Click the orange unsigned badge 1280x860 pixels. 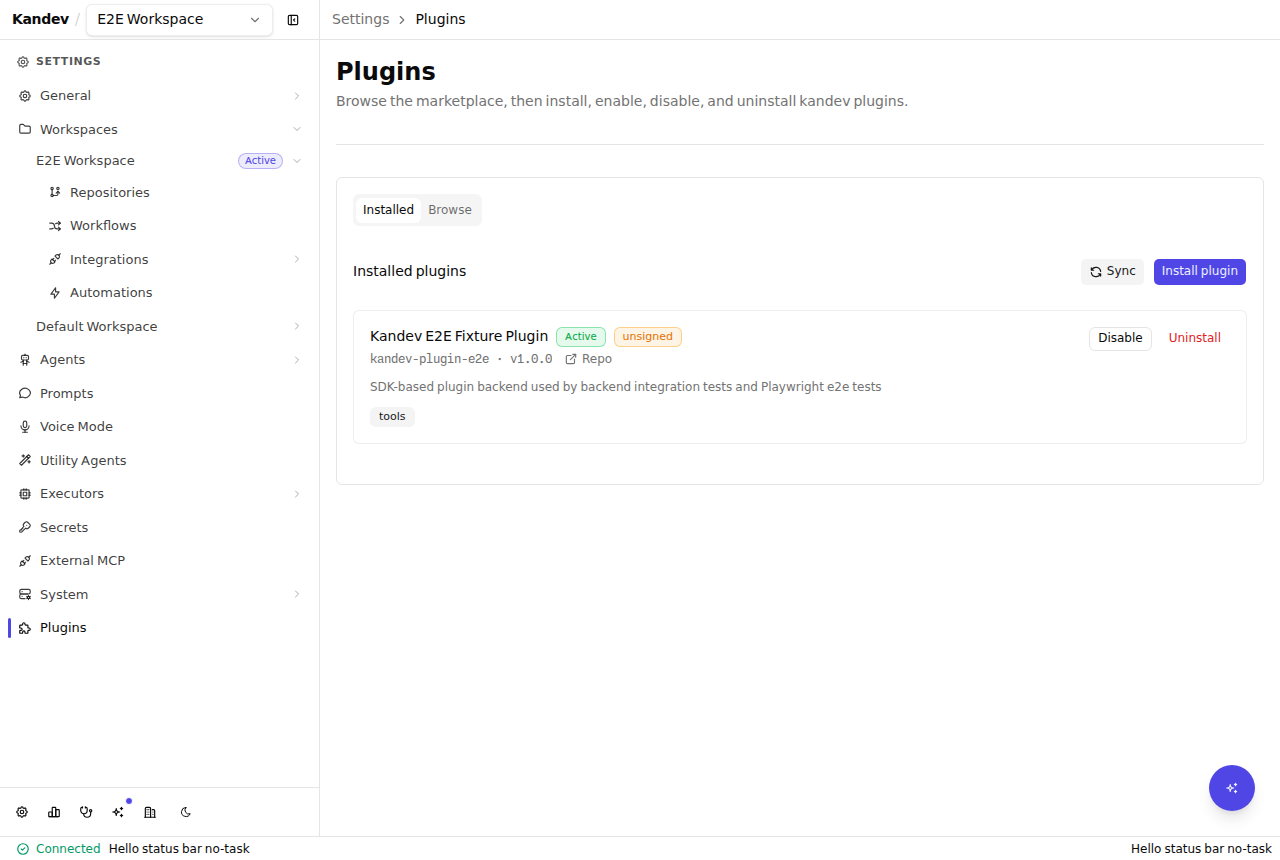[x=648, y=337]
